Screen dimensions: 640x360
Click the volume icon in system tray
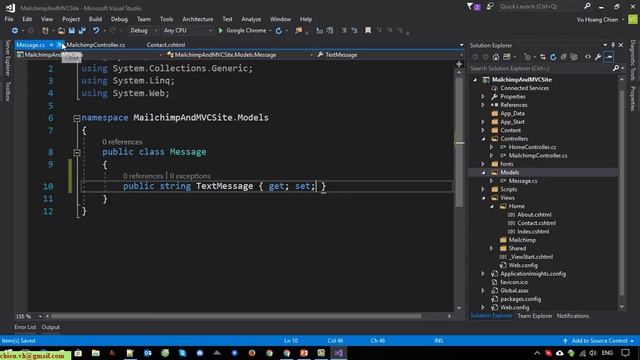click(593, 353)
